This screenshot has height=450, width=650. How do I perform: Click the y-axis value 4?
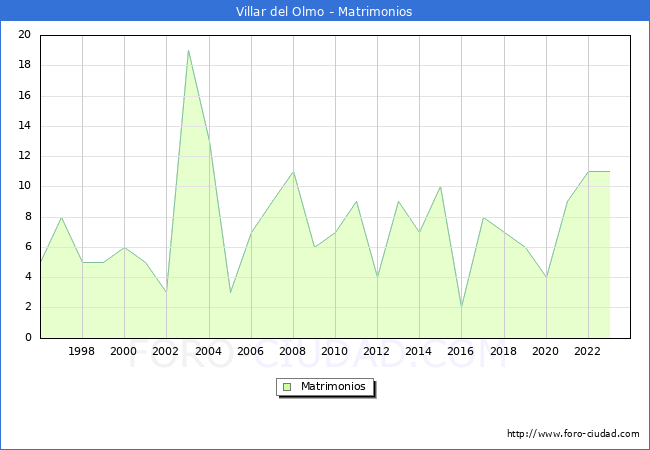[28, 277]
